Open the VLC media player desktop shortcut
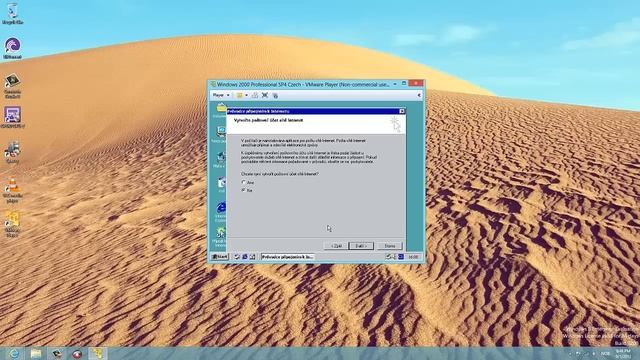Viewport: 640px width, 360px height. point(12,190)
